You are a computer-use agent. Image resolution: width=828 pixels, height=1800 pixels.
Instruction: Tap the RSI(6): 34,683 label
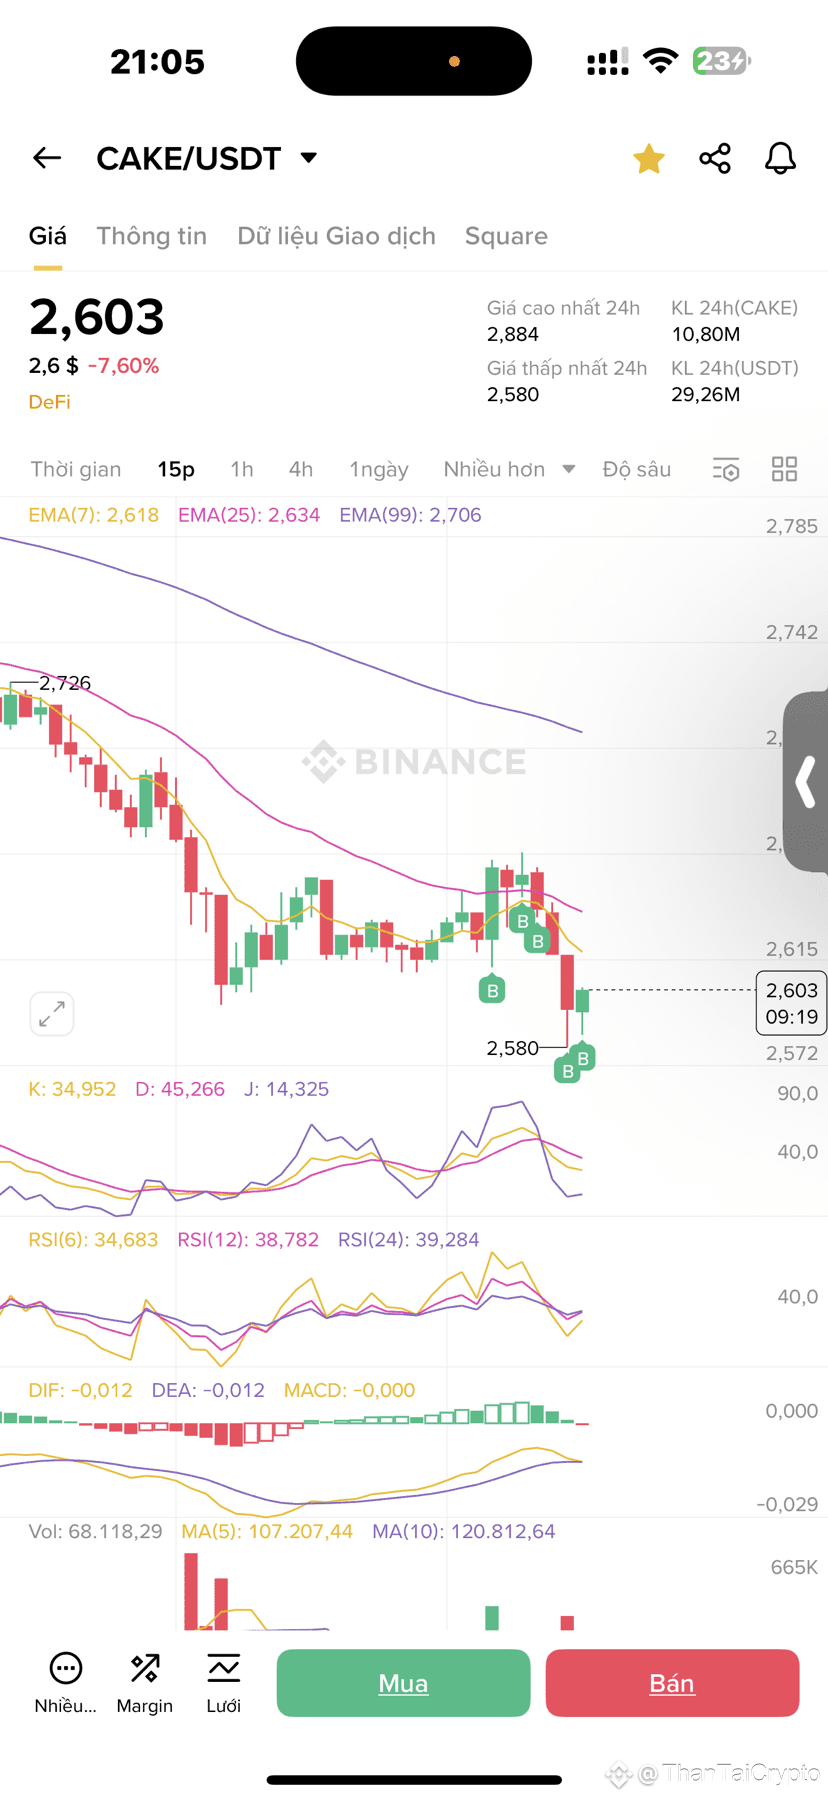[x=93, y=1240]
